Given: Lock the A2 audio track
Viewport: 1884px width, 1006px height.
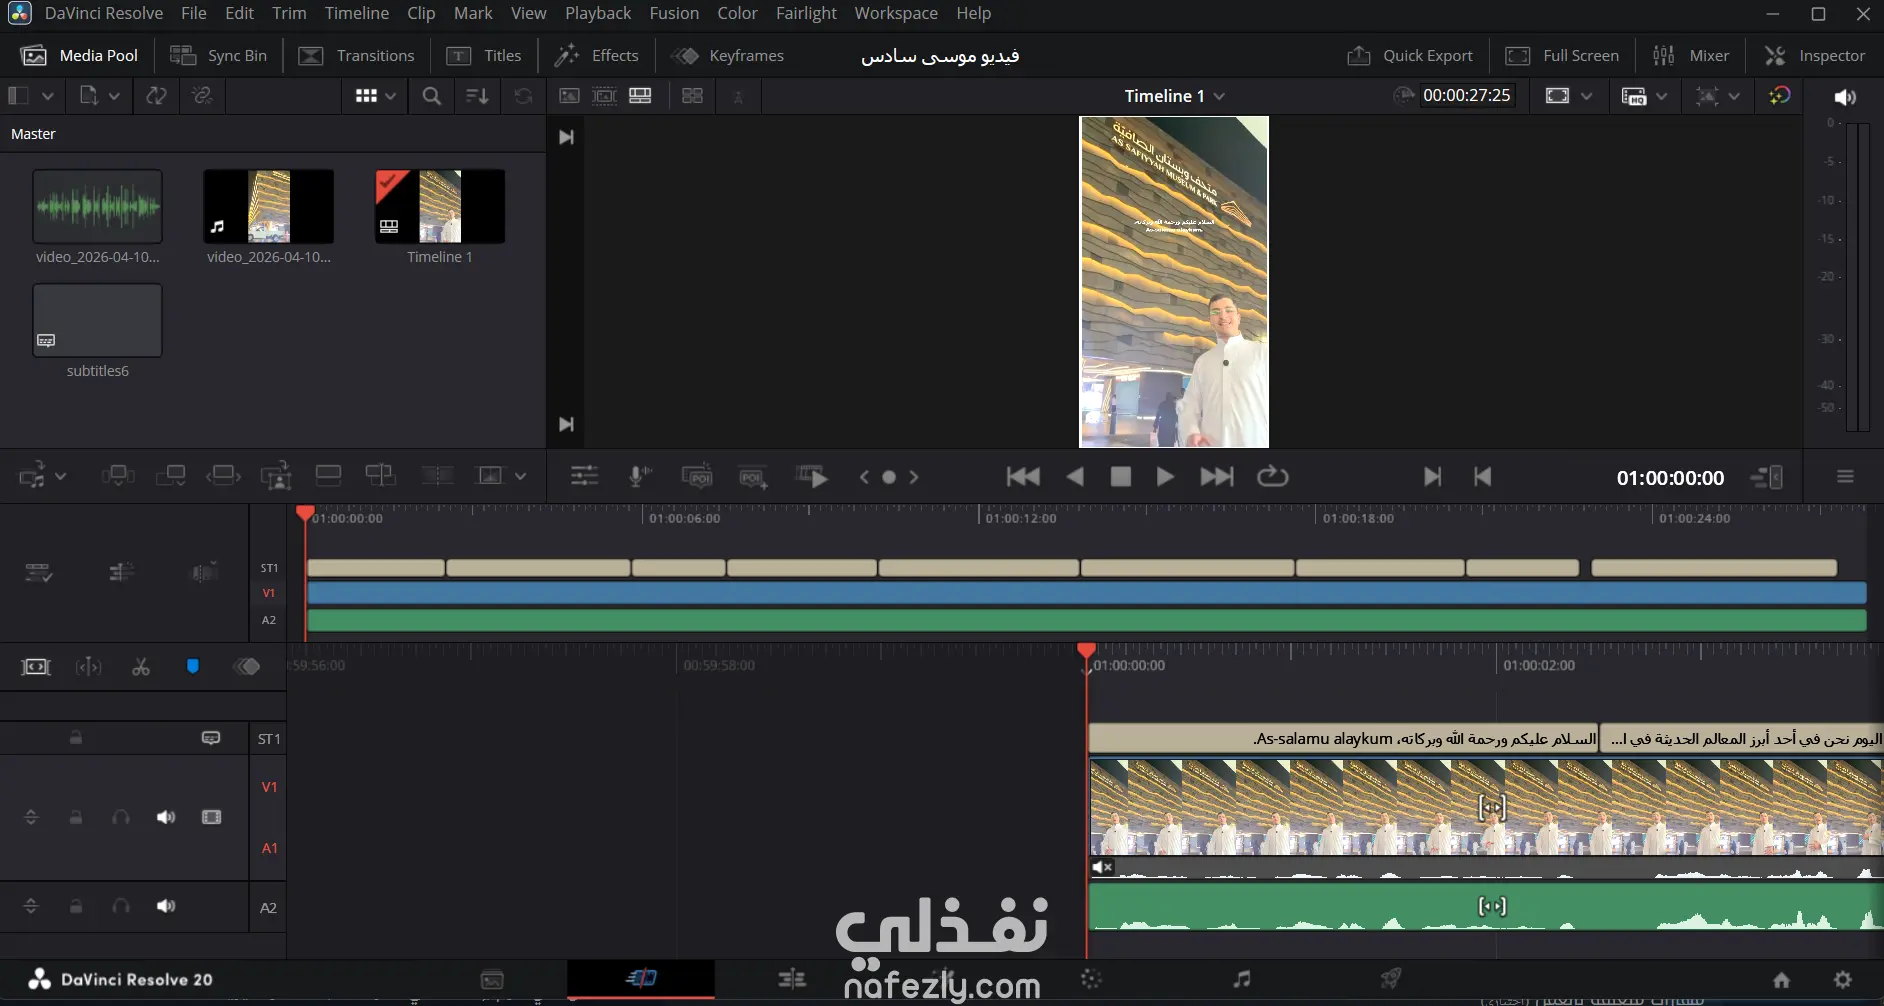Looking at the screenshot, I should pyautogui.click(x=76, y=906).
